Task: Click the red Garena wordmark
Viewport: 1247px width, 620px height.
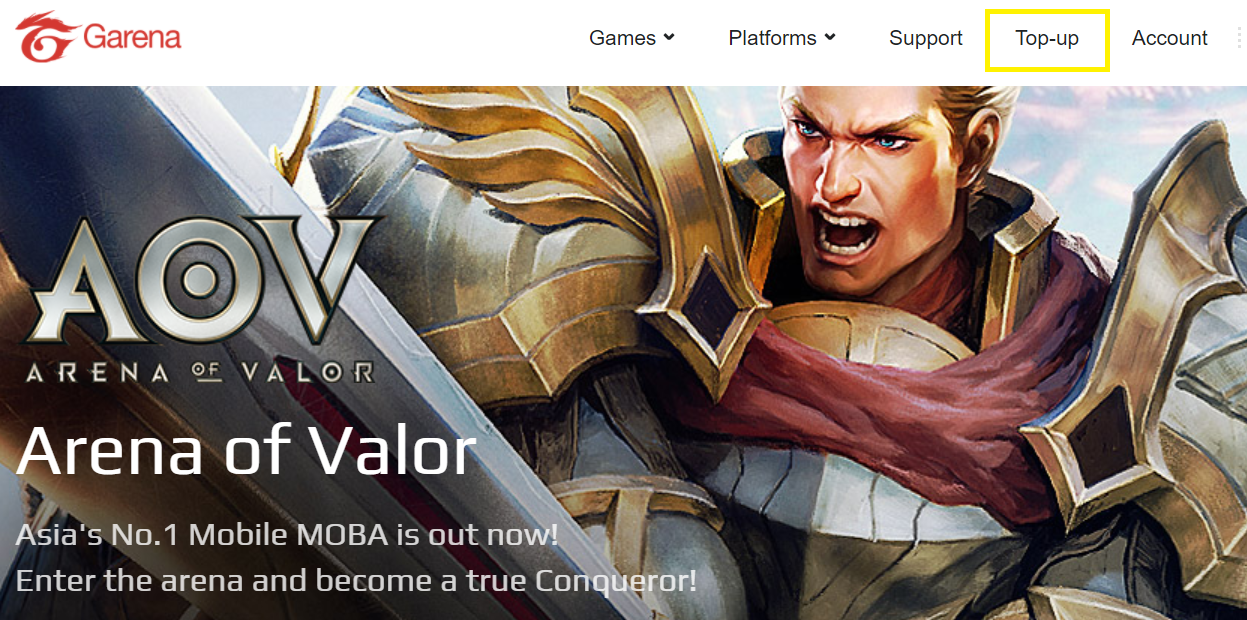Action: tap(133, 38)
